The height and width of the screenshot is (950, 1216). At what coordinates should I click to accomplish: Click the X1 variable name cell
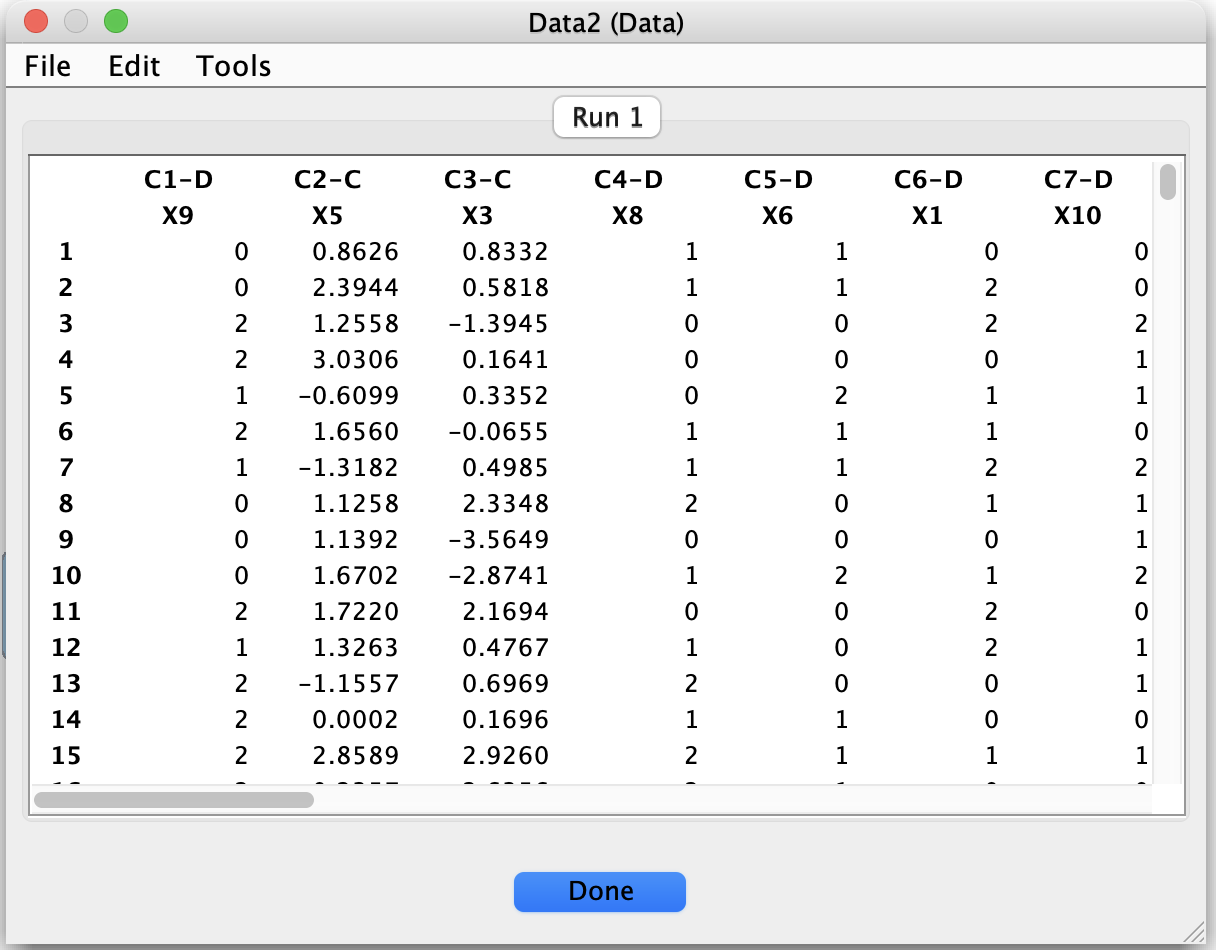pyautogui.click(x=928, y=216)
